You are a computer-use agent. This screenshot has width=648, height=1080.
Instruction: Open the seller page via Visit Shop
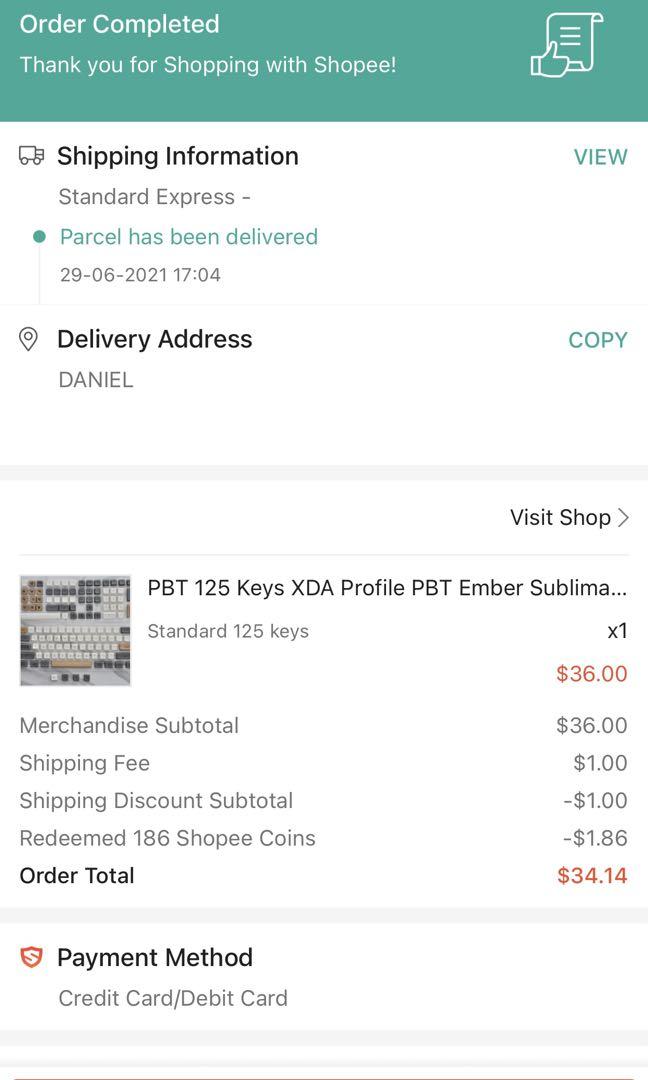click(x=560, y=517)
